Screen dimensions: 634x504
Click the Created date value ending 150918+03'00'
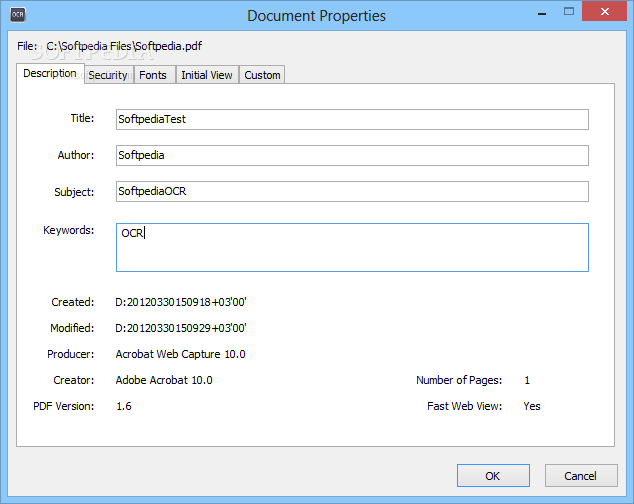(181, 302)
